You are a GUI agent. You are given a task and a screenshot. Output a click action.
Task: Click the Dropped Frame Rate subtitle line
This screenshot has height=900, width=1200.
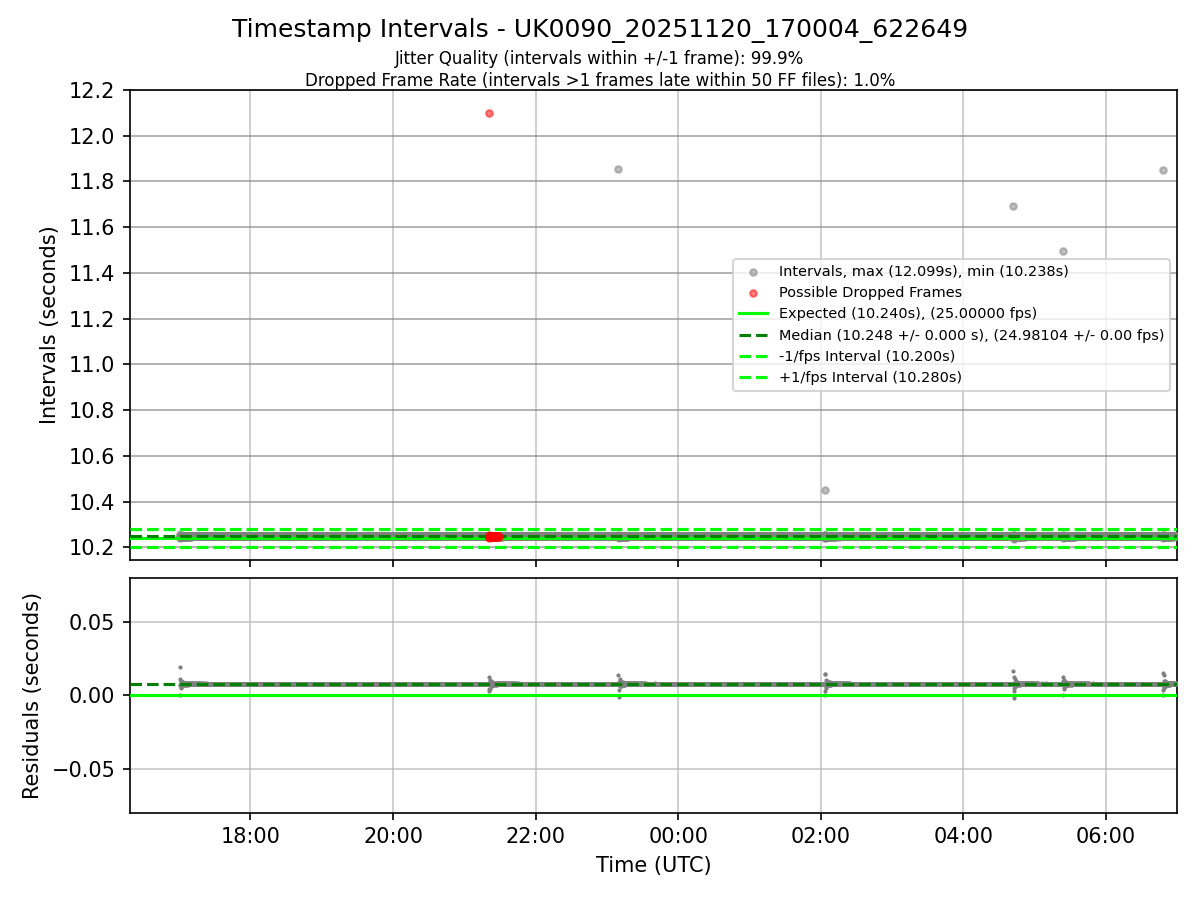tap(600, 80)
